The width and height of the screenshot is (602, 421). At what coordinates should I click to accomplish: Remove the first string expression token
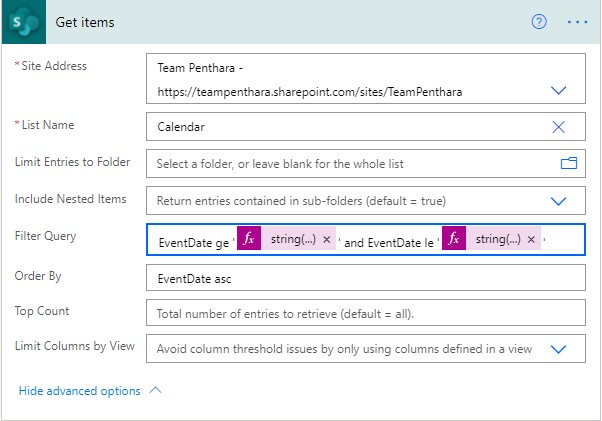pyautogui.click(x=326, y=240)
